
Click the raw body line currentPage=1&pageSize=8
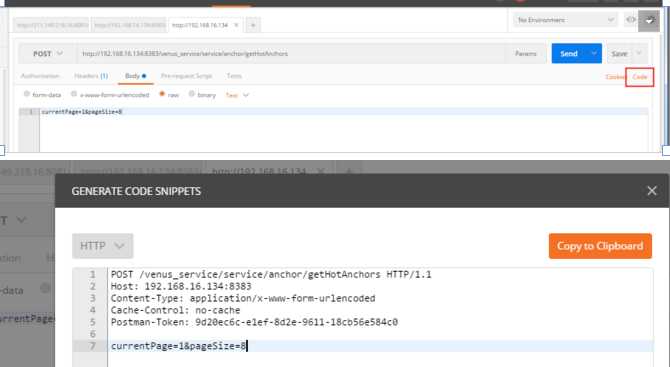pyautogui.click(x=344, y=112)
